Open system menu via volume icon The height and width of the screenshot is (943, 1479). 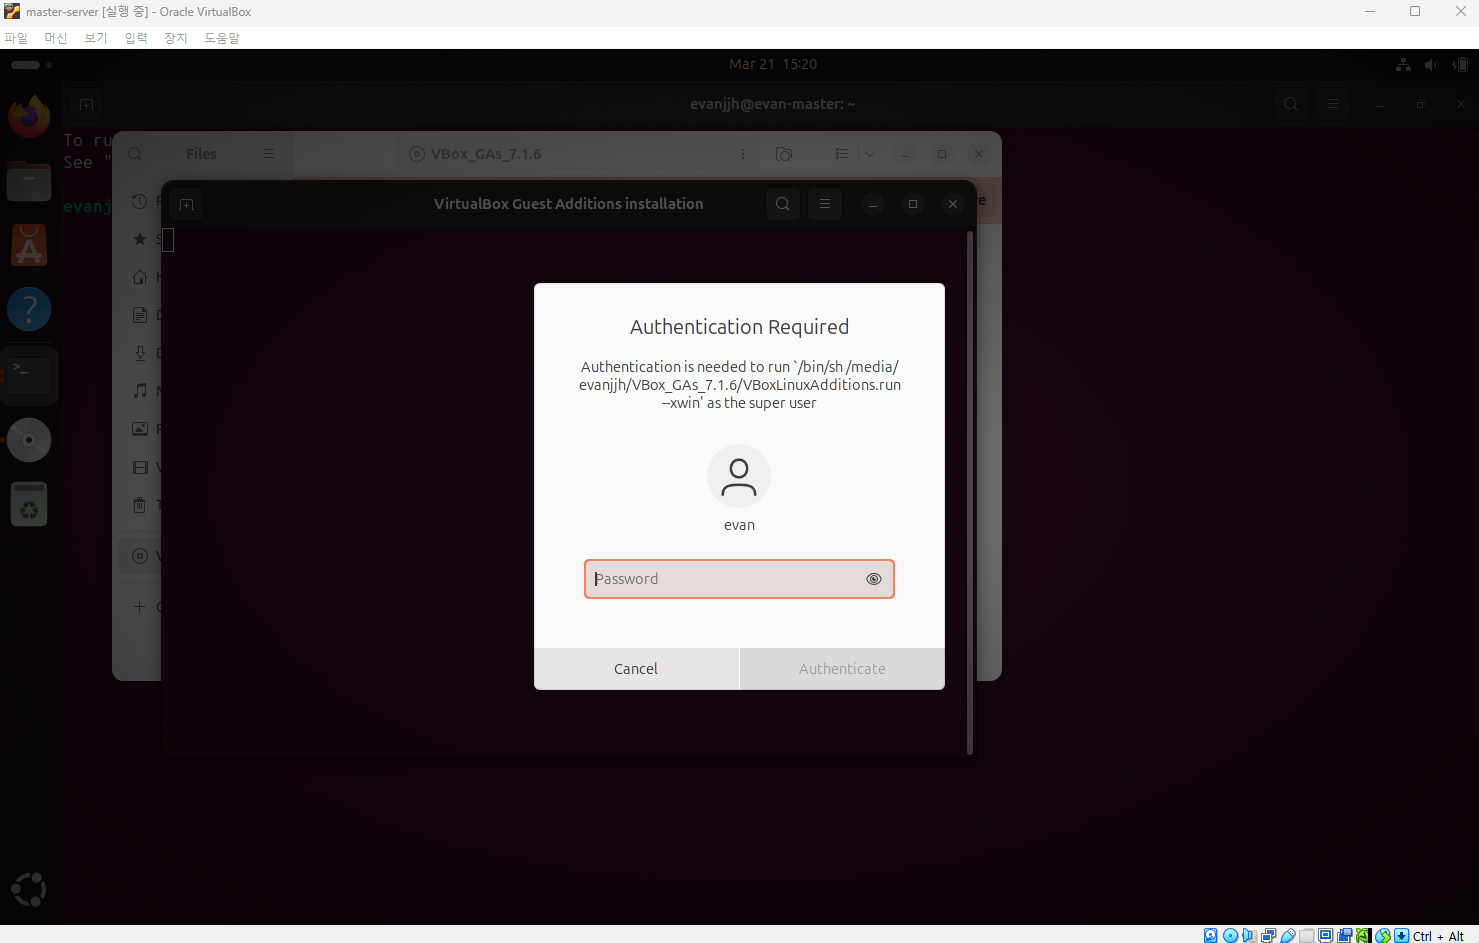1432,64
